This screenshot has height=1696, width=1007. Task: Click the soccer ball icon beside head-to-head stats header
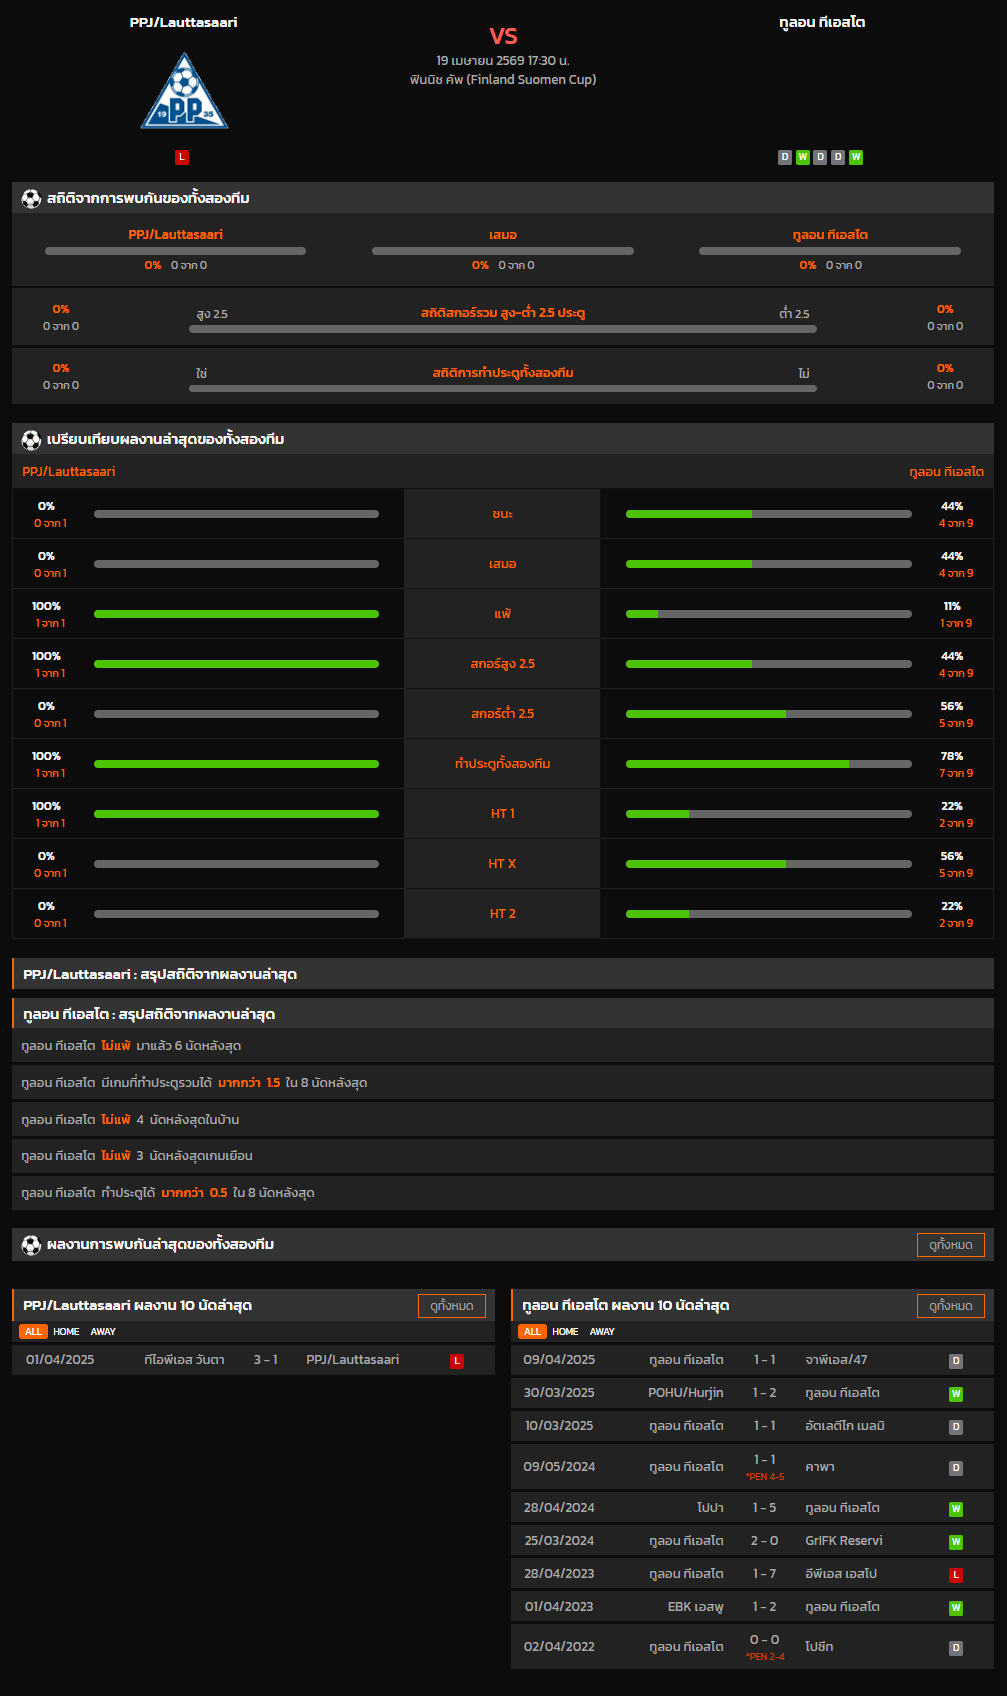[31, 198]
